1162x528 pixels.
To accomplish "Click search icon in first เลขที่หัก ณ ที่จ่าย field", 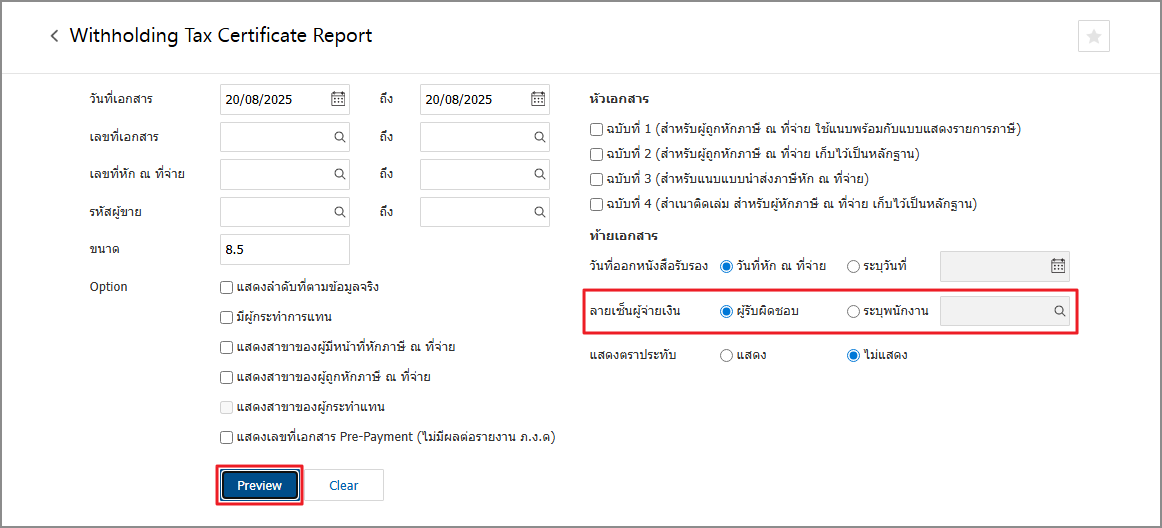I will [339, 174].
